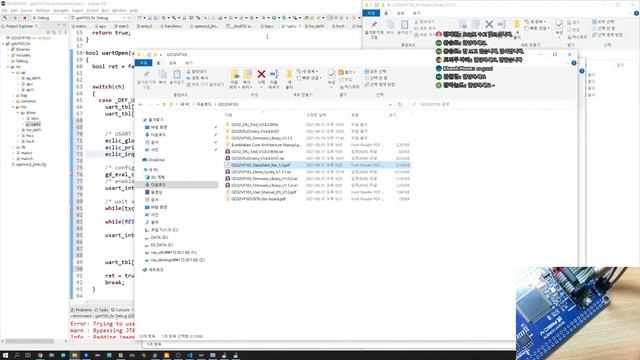The width and height of the screenshot is (640, 360).
Task: Click the Paste icon in front Explorer ribbon
Action: click(177, 75)
